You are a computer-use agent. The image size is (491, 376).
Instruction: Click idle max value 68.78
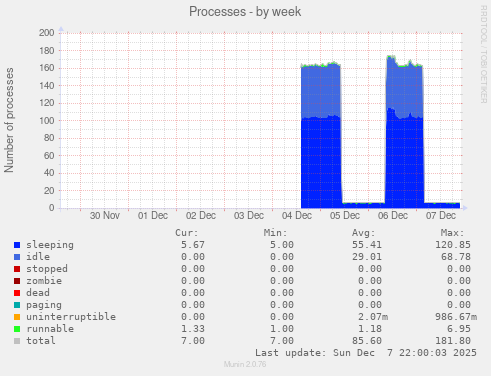[456, 257]
